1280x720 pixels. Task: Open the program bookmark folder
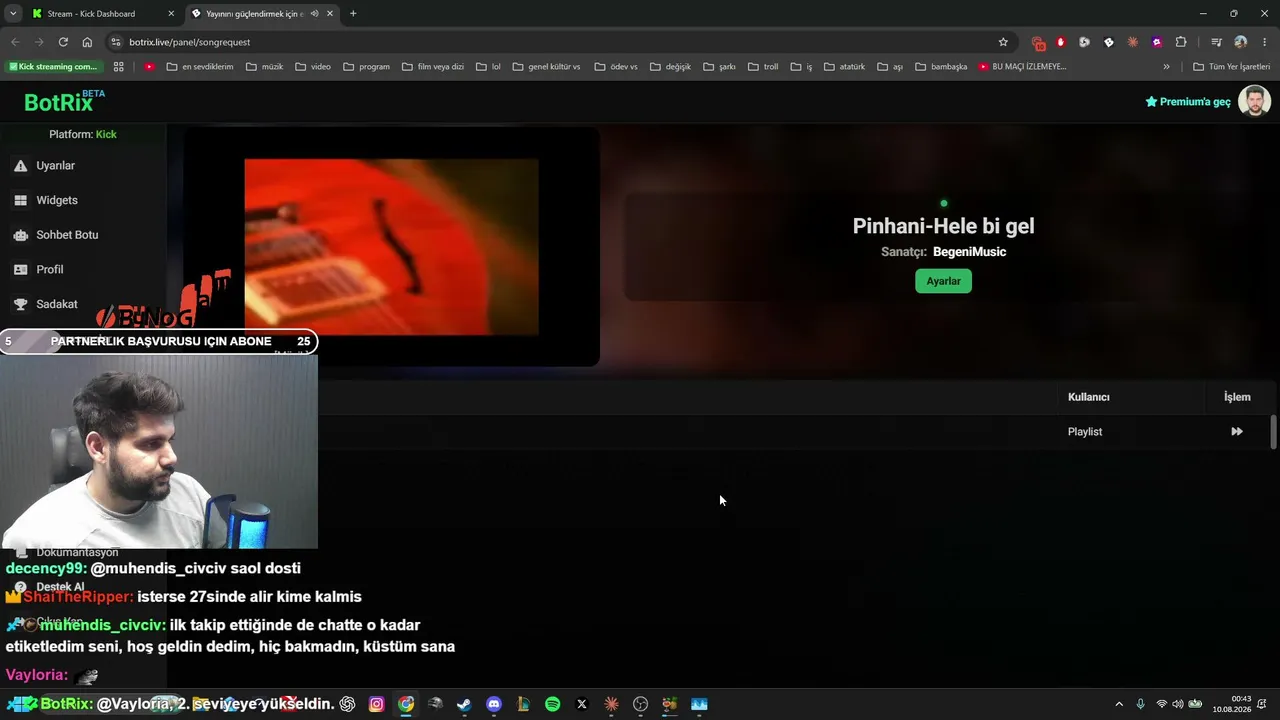pyautogui.click(x=366, y=67)
